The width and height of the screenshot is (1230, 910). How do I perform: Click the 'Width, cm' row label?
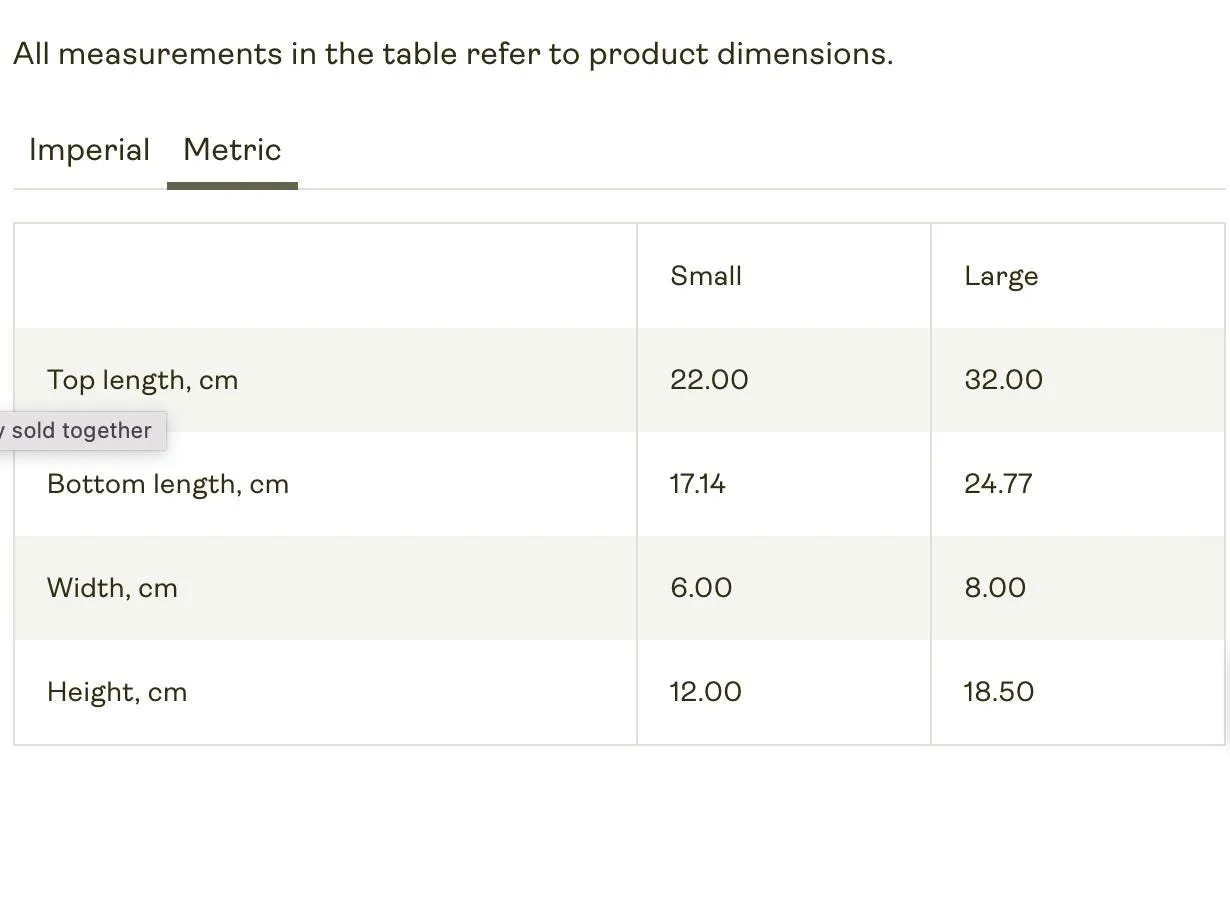coord(112,588)
